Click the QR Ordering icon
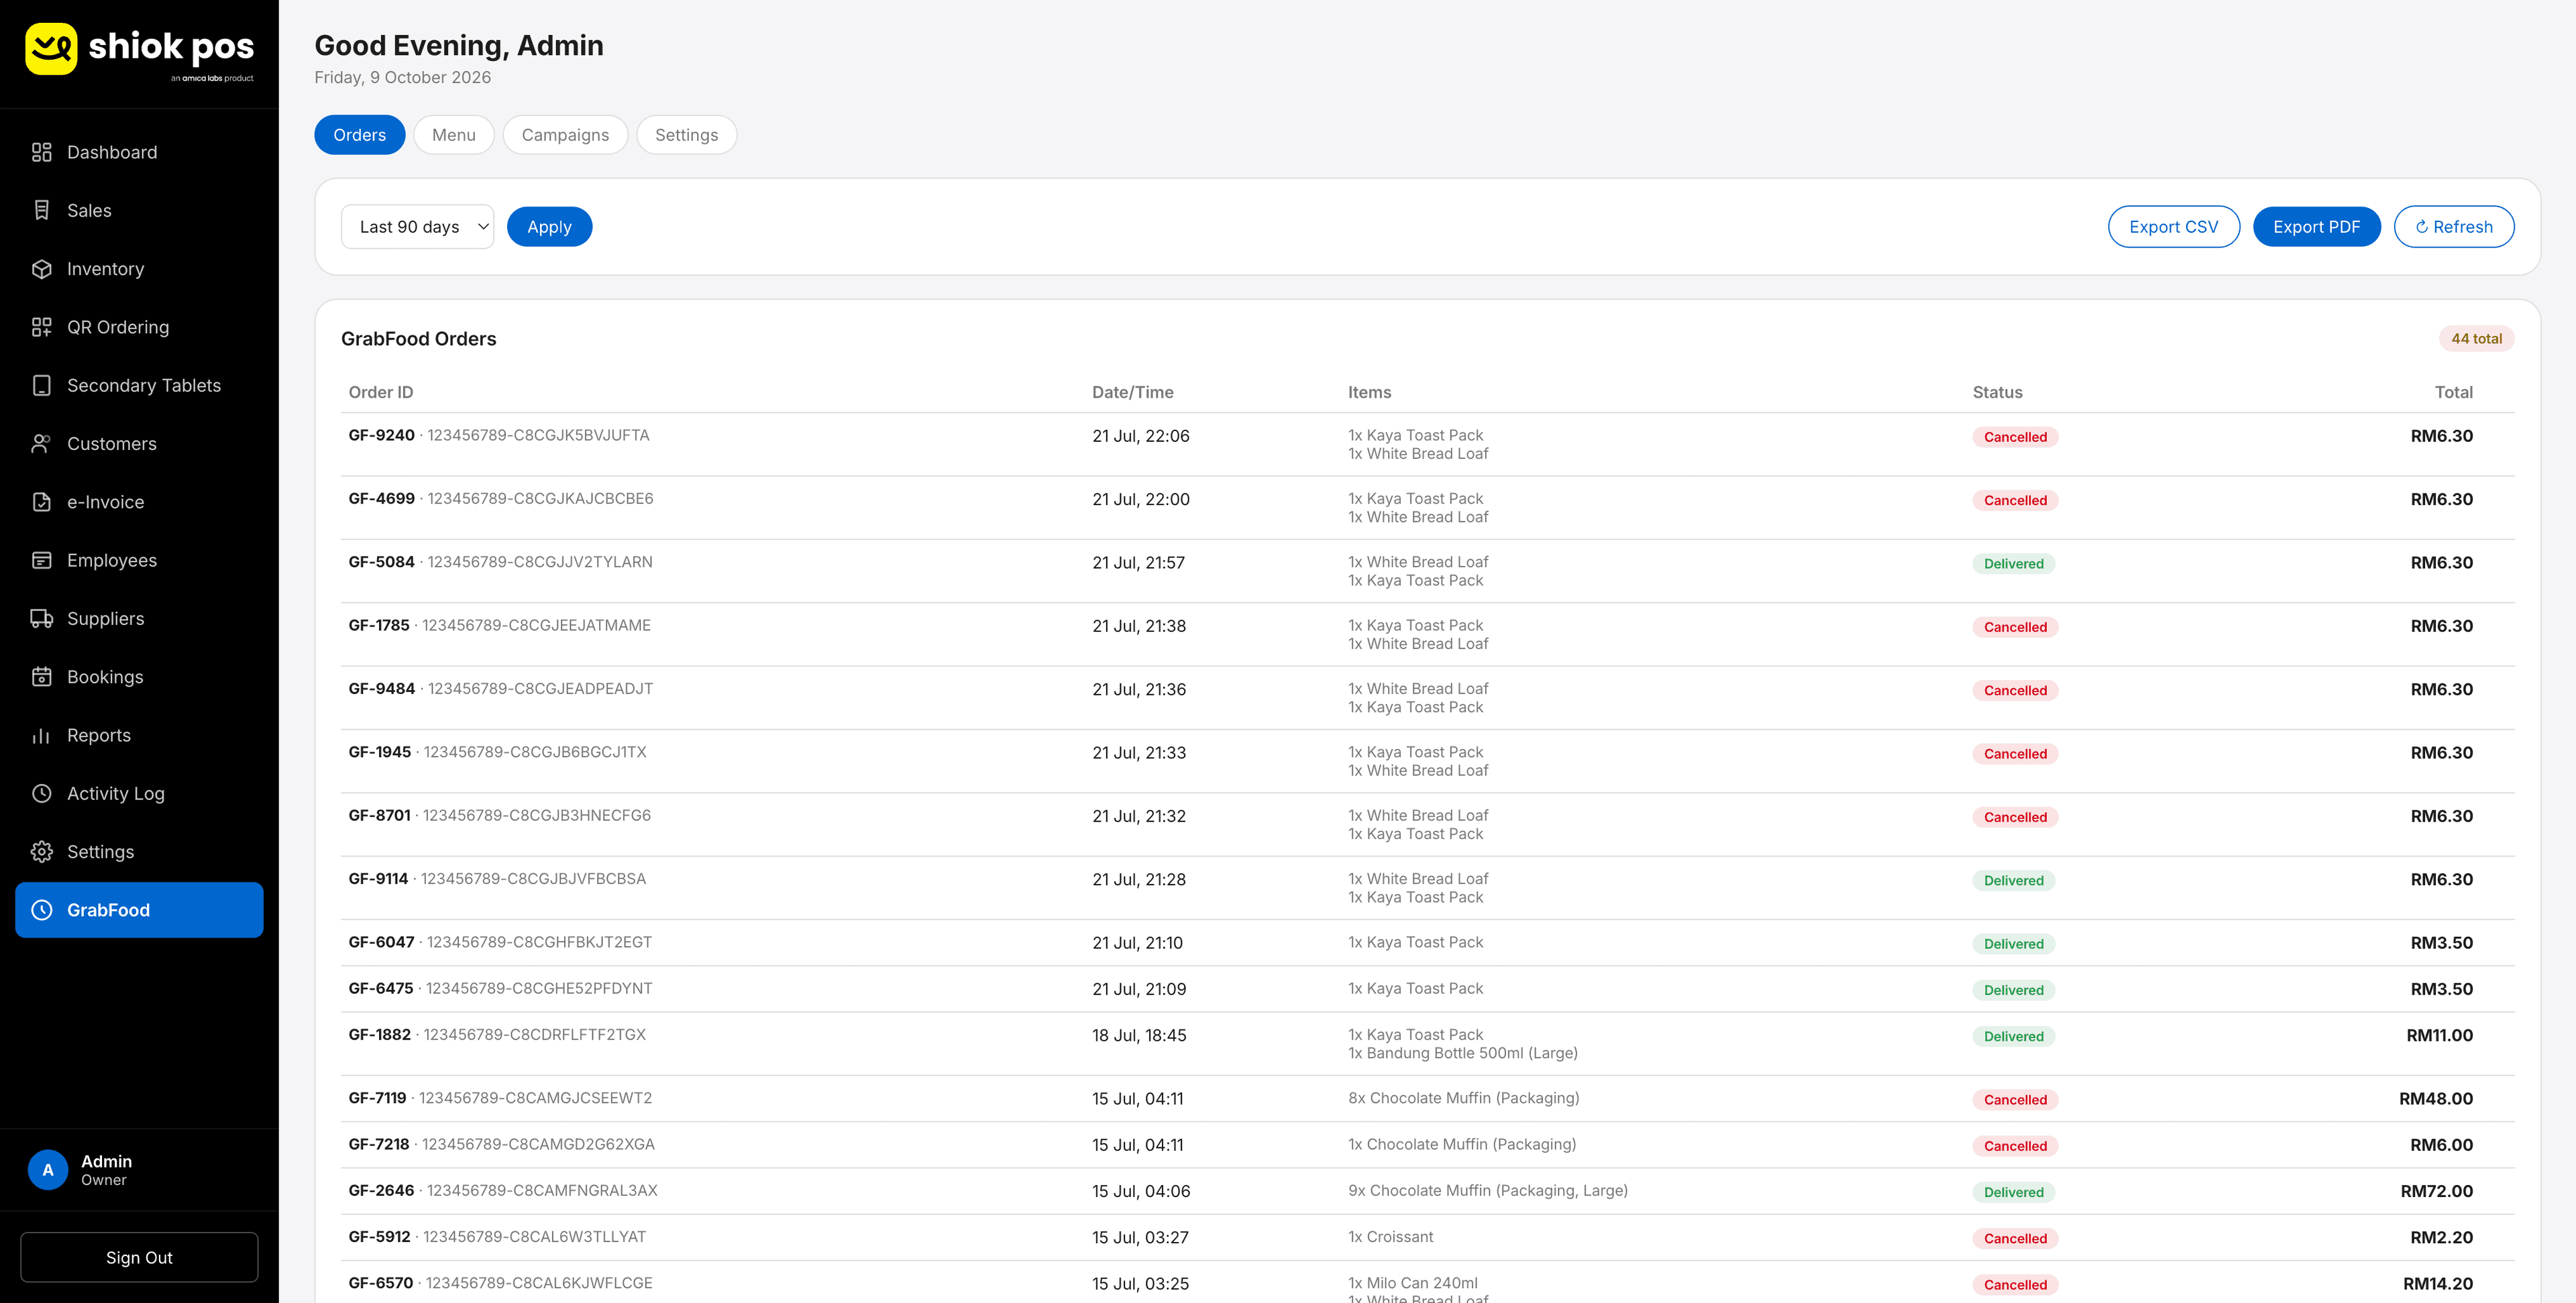2576x1303 pixels. tap(41, 327)
